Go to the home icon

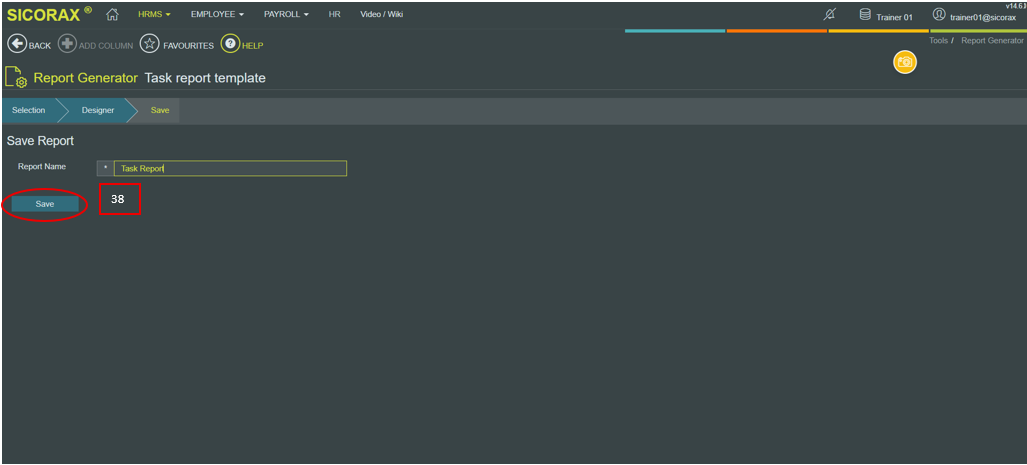point(112,14)
